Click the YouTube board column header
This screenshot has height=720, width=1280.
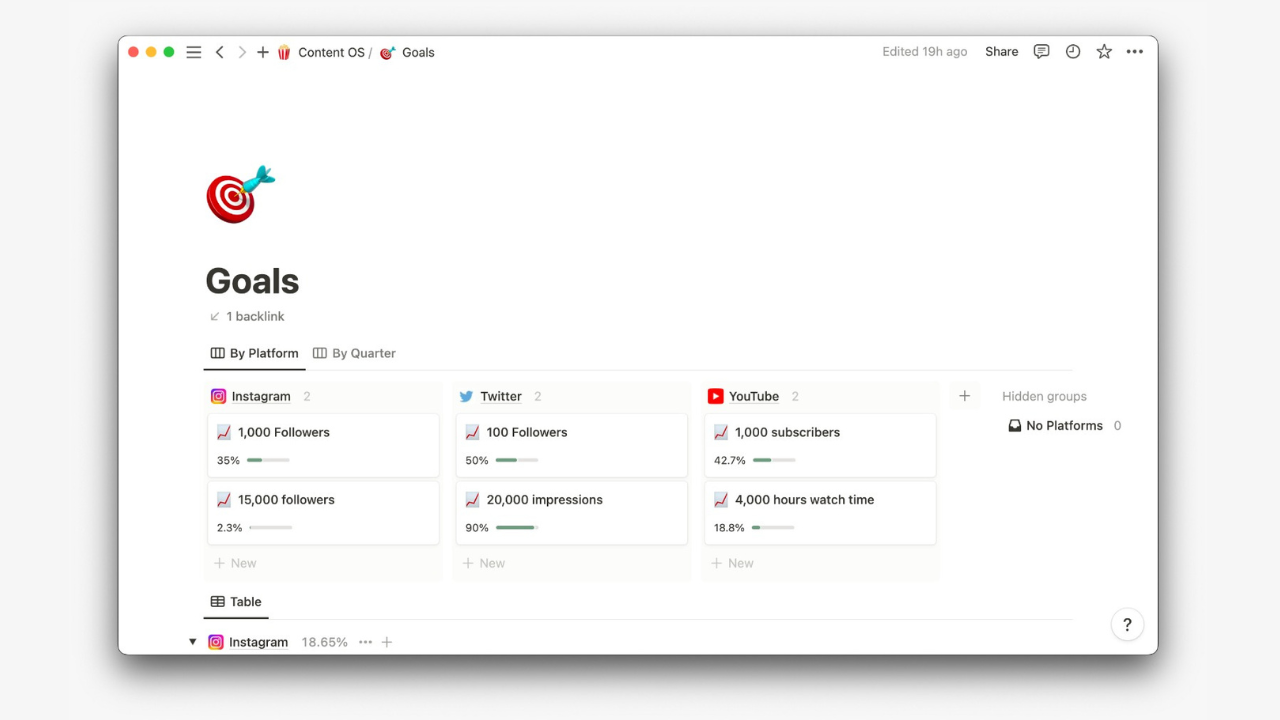754,396
